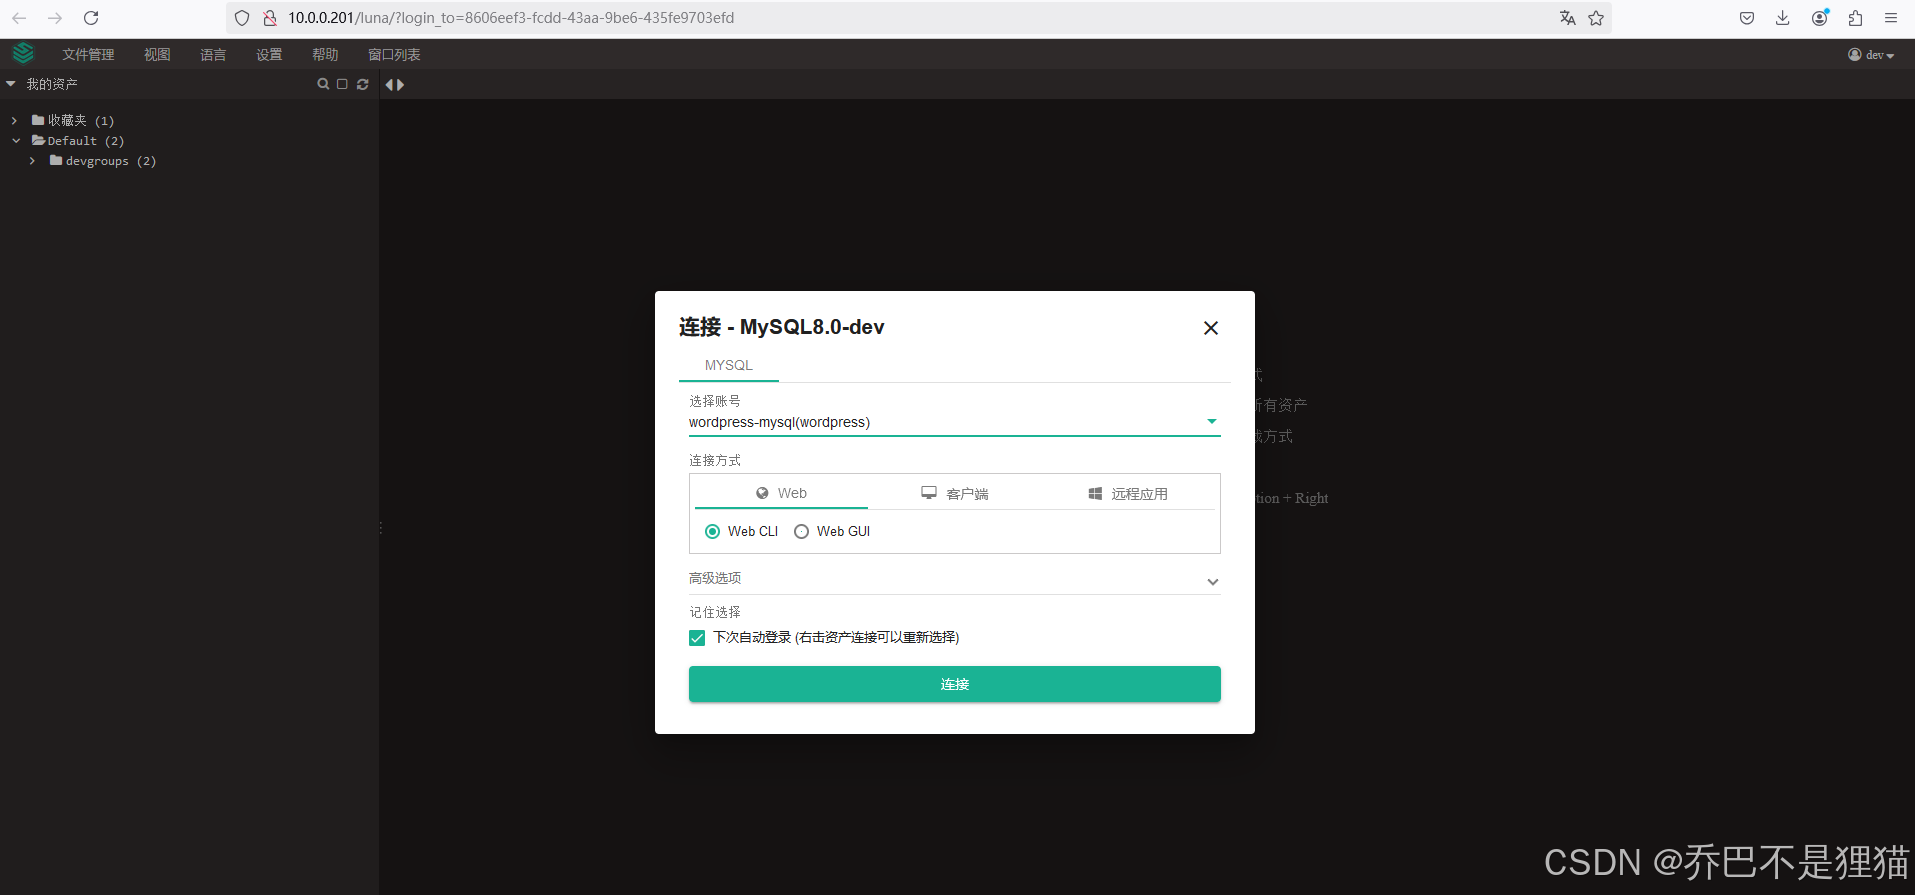Click the devgroups folder icon
The height and width of the screenshot is (895, 1915).
click(x=56, y=160)
